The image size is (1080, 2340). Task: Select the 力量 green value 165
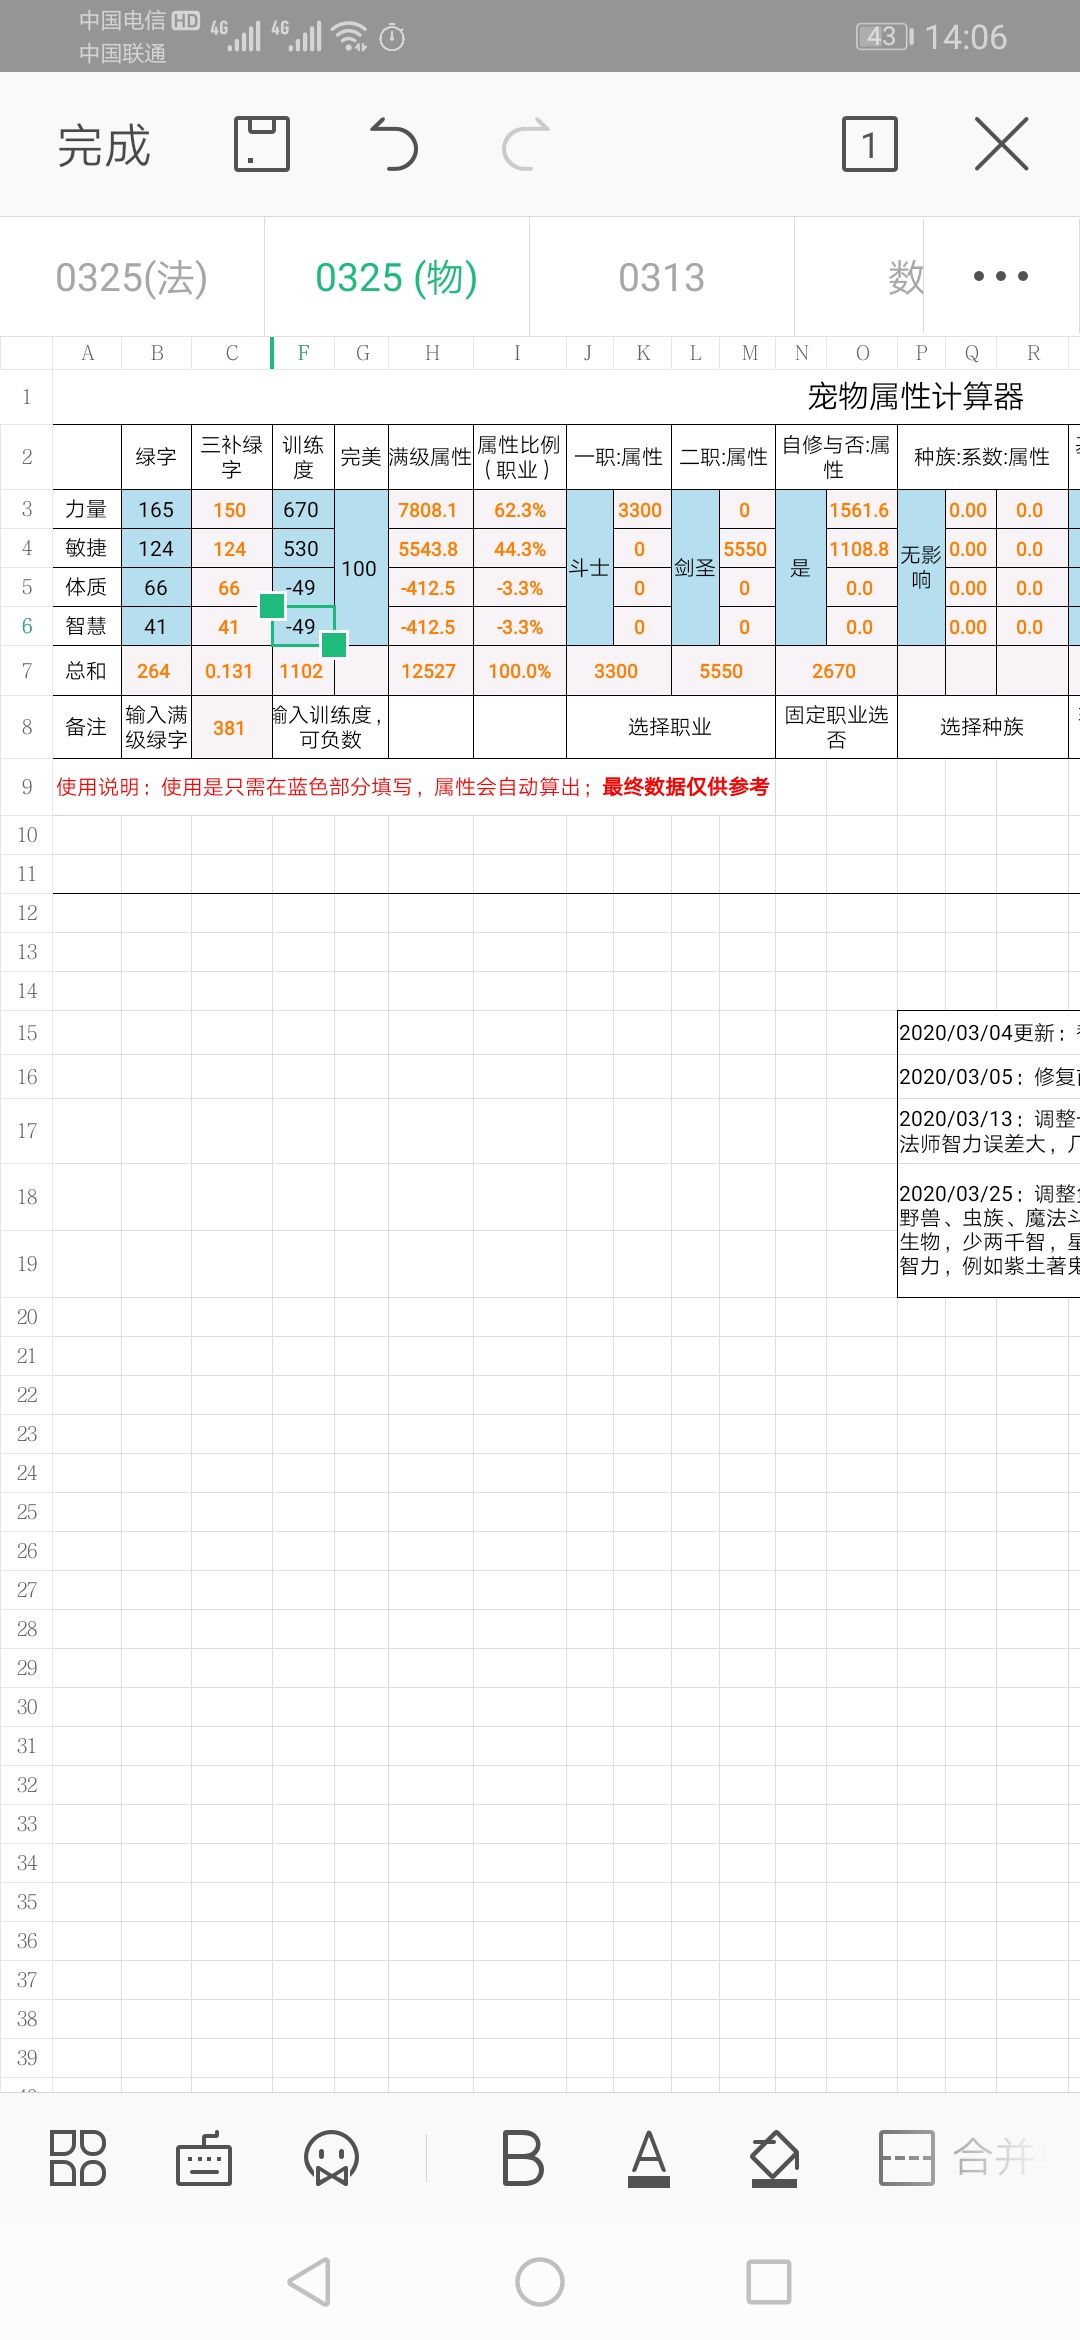[x=156, y=509]
